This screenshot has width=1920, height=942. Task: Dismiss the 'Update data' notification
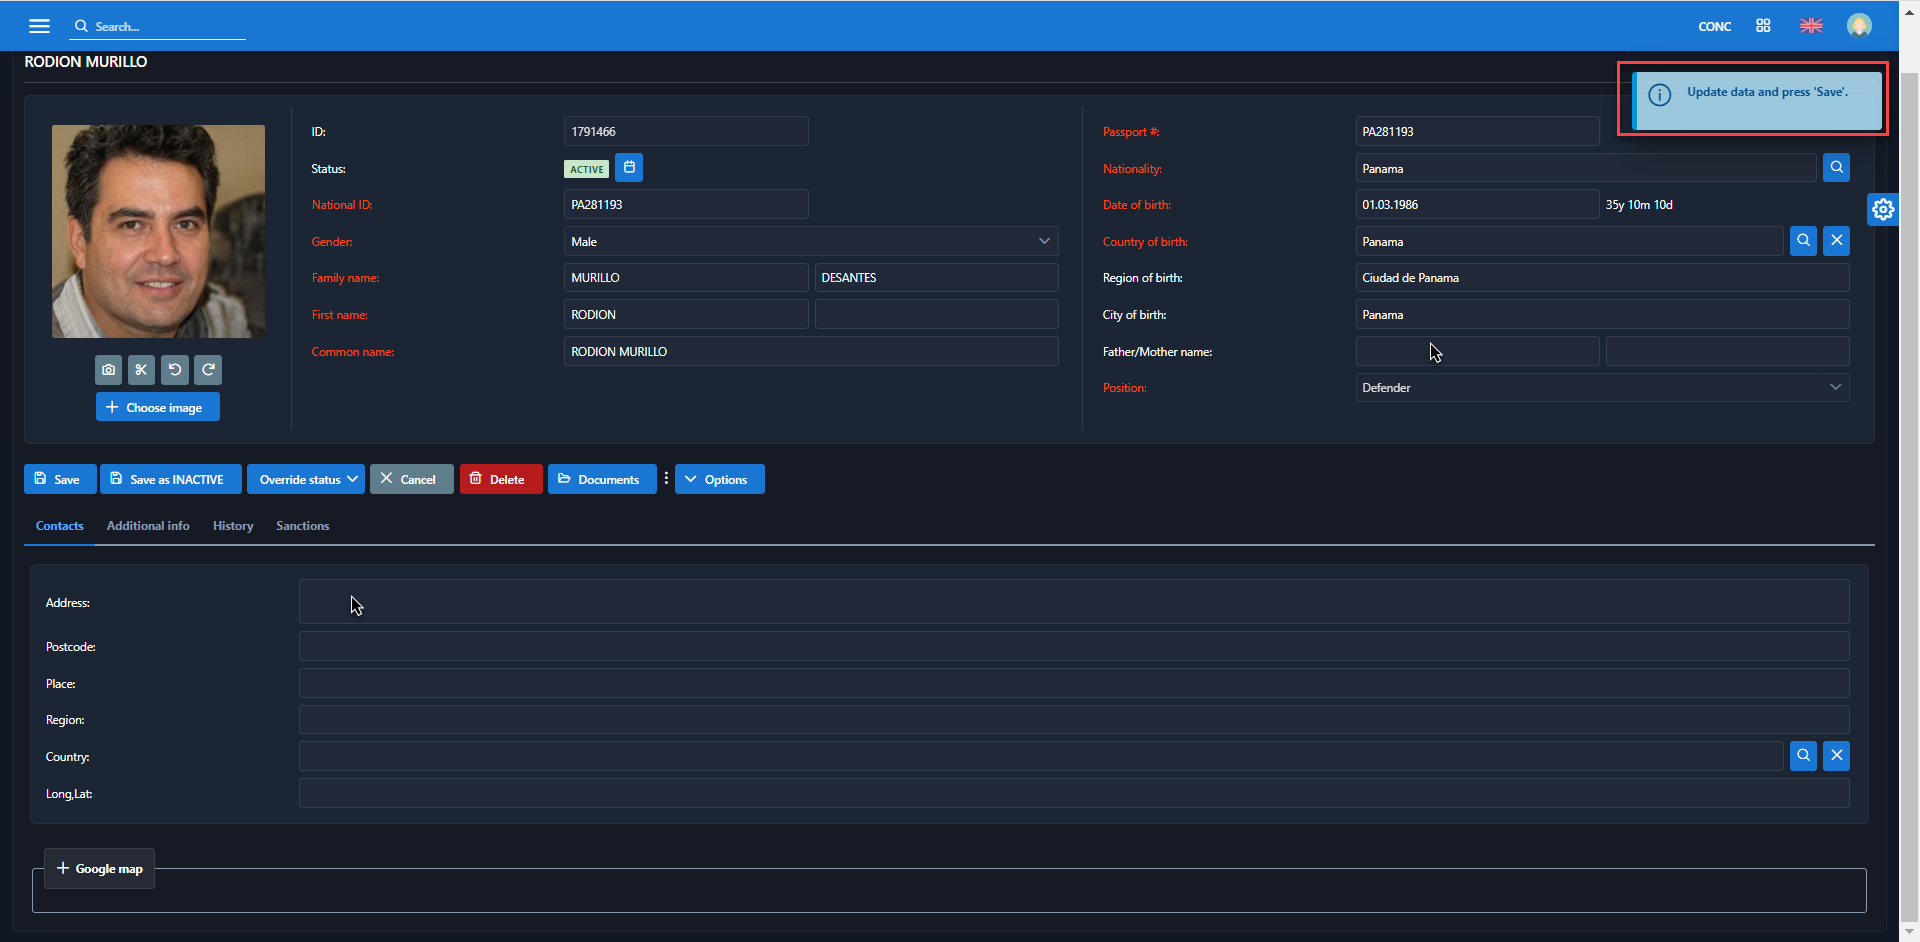click(x=1757, y=100)
